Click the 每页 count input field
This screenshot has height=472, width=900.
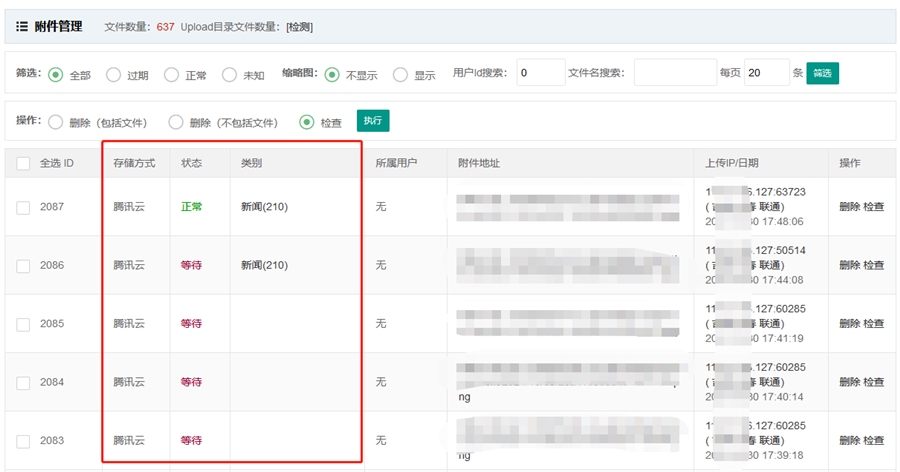pos(766,73)
